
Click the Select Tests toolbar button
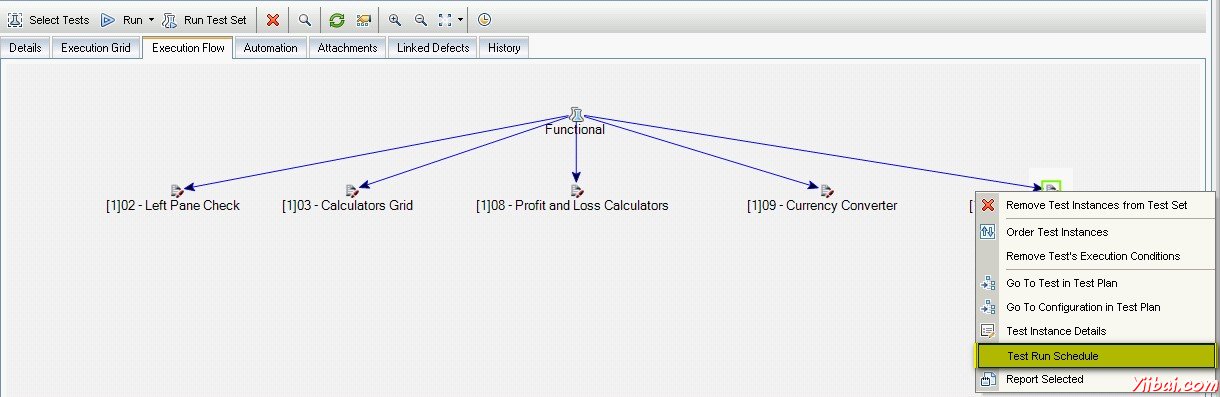pyautogui.click(x=48, y=20)
